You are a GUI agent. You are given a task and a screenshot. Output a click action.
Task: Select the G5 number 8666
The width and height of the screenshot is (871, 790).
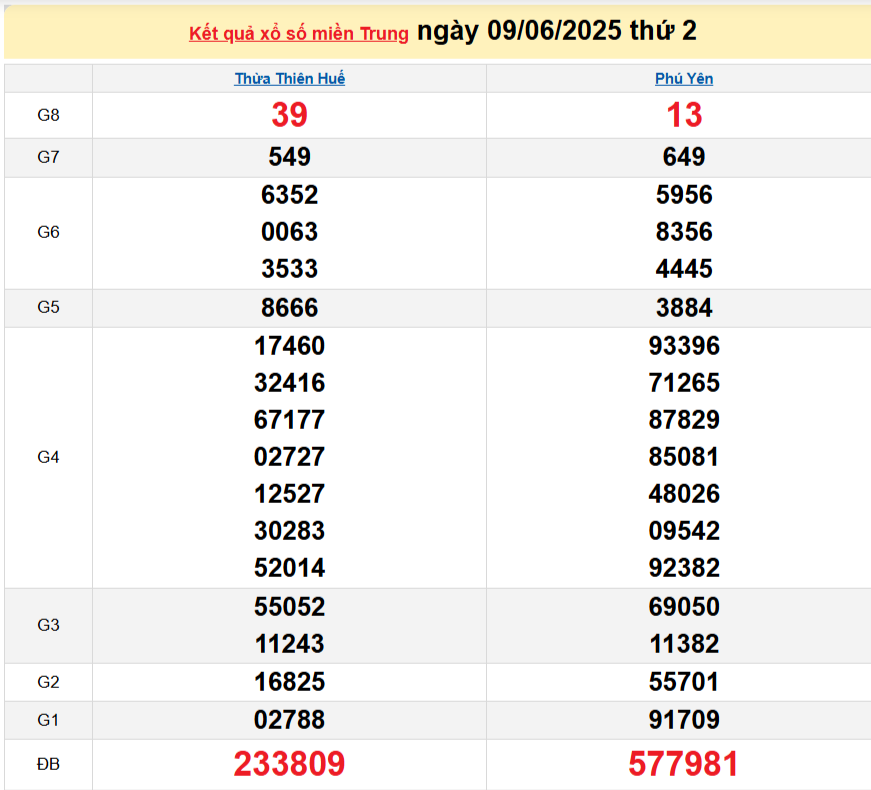[289, 308]
